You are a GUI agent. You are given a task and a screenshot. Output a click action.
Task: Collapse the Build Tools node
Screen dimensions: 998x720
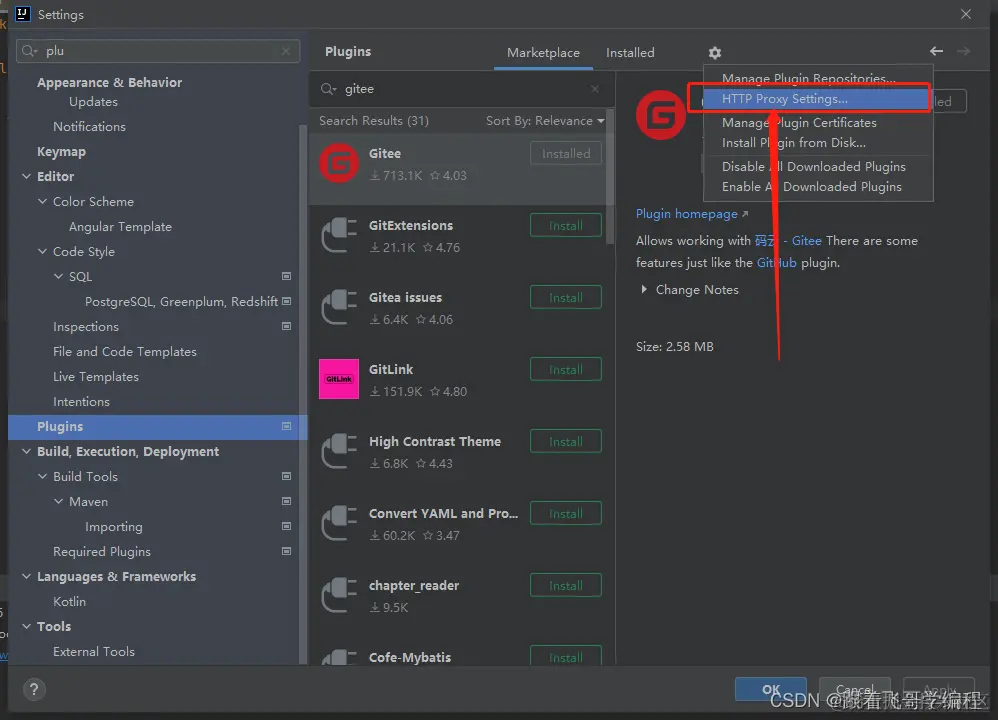42,476
